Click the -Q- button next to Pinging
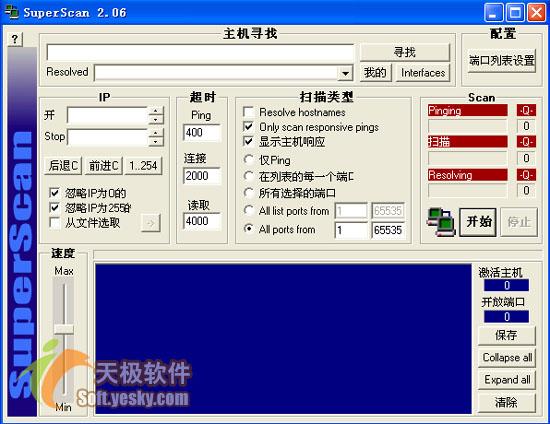The image size is (550, 424). (526, 110)
